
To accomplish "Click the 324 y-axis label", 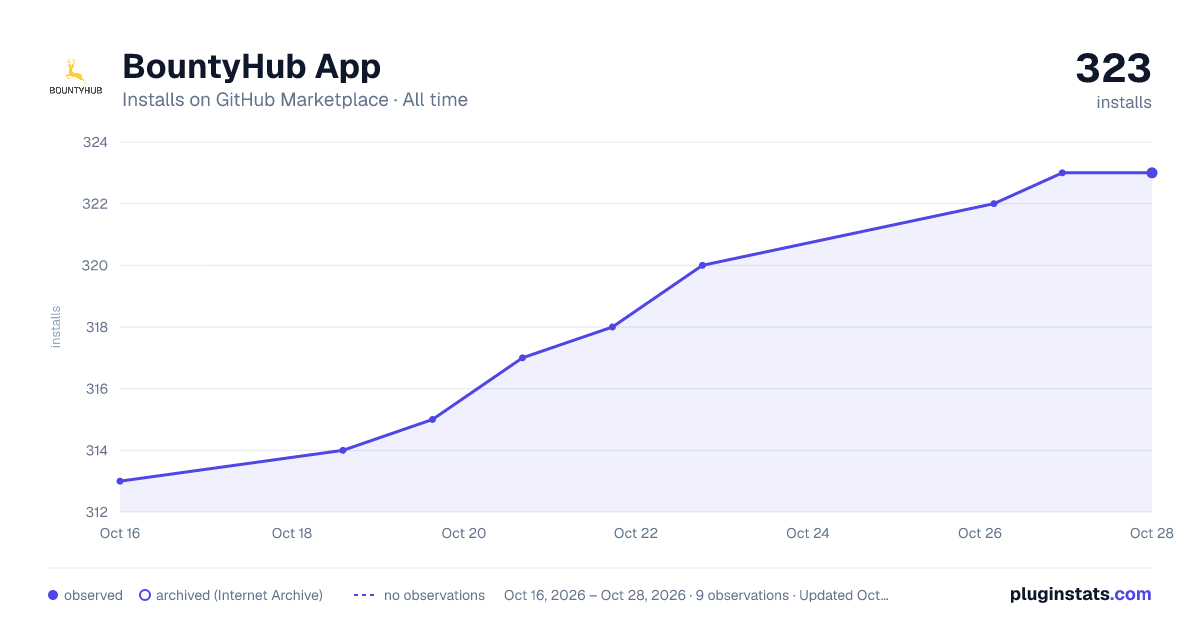I will coord(95,142).
